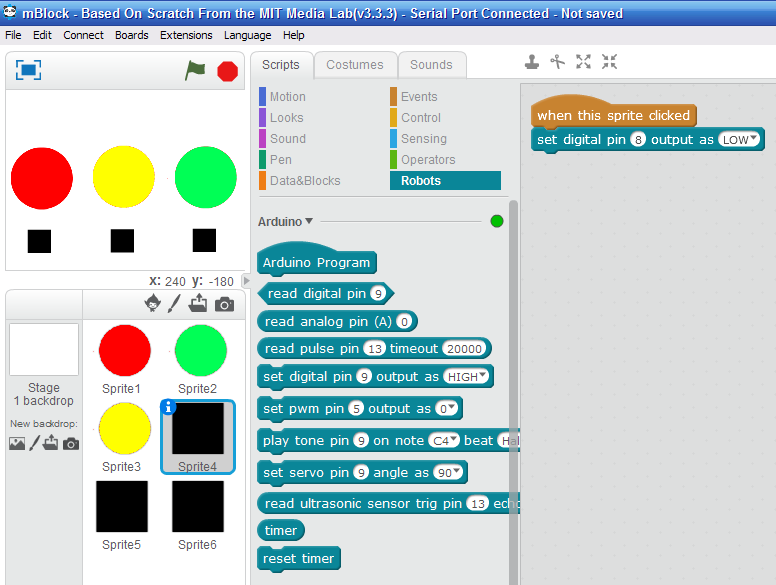Stop all scripts with the red stop sign

tap(227, 71)
